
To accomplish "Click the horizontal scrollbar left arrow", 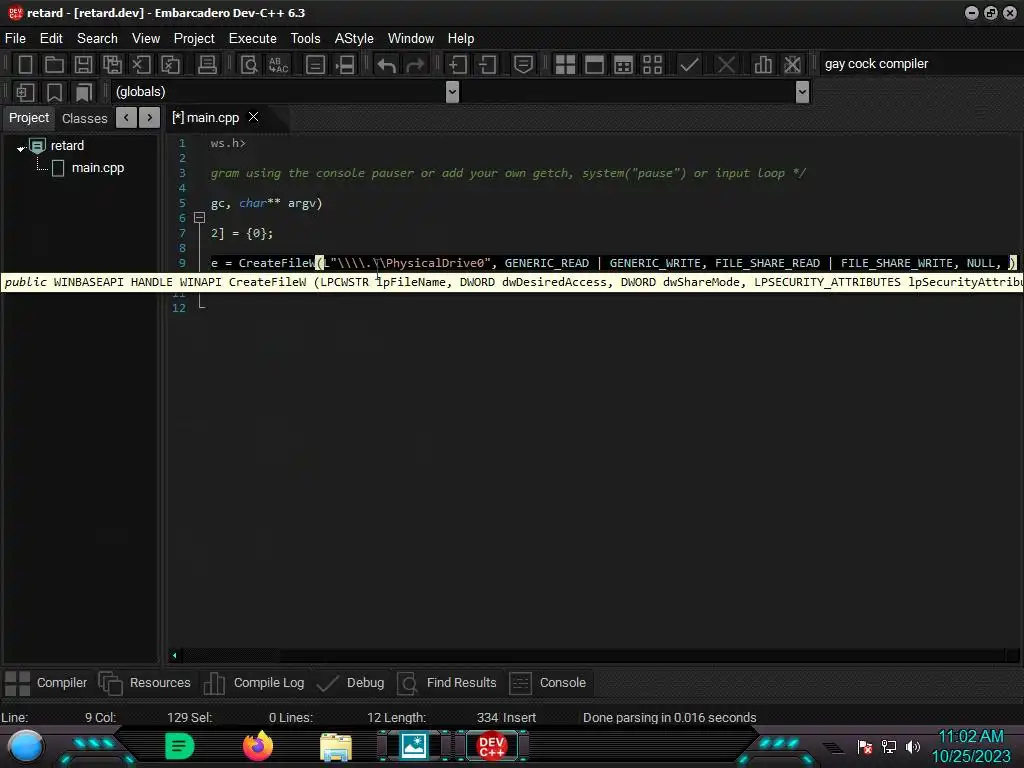I will [x=174, y=655].
